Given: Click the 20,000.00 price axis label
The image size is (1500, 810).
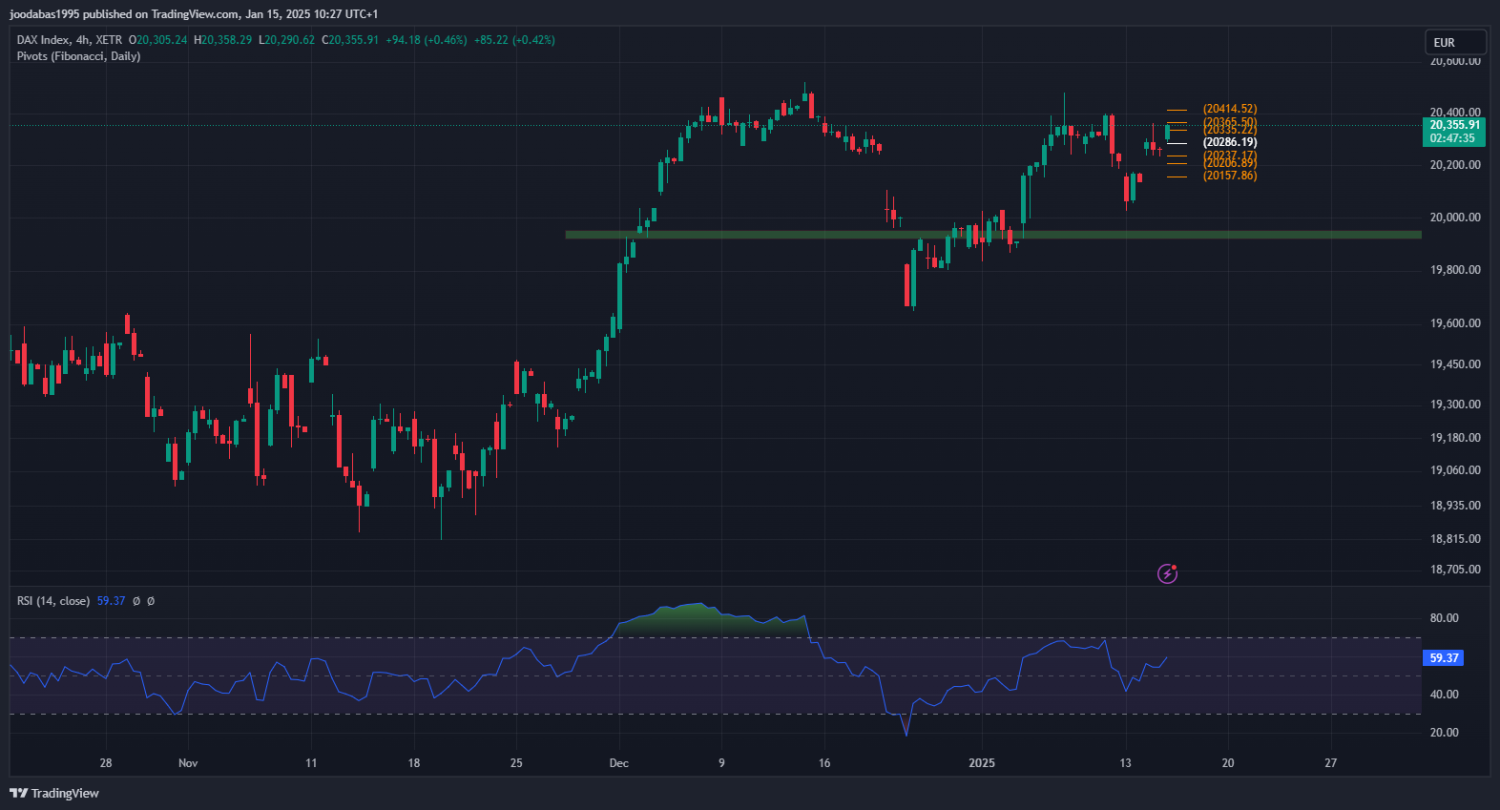Looking at the screenshot, I should pos(1454,218).
